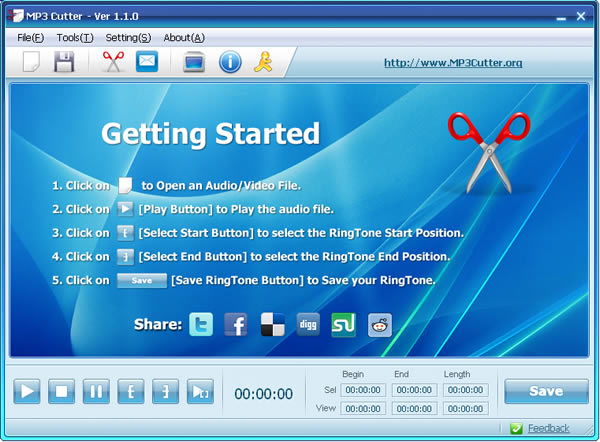Image resolution: width=600 pixels, height=442 pixels.
Task: Open the MP3Cutter.org website link
Action: tap(453, 63)
